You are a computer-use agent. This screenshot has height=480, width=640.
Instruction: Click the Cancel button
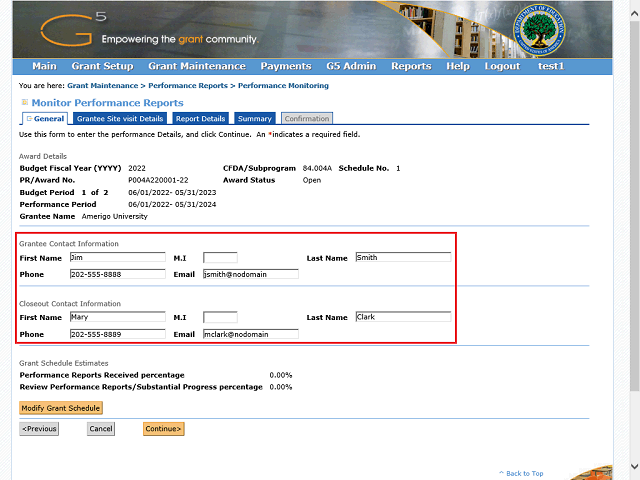[101, 429]
